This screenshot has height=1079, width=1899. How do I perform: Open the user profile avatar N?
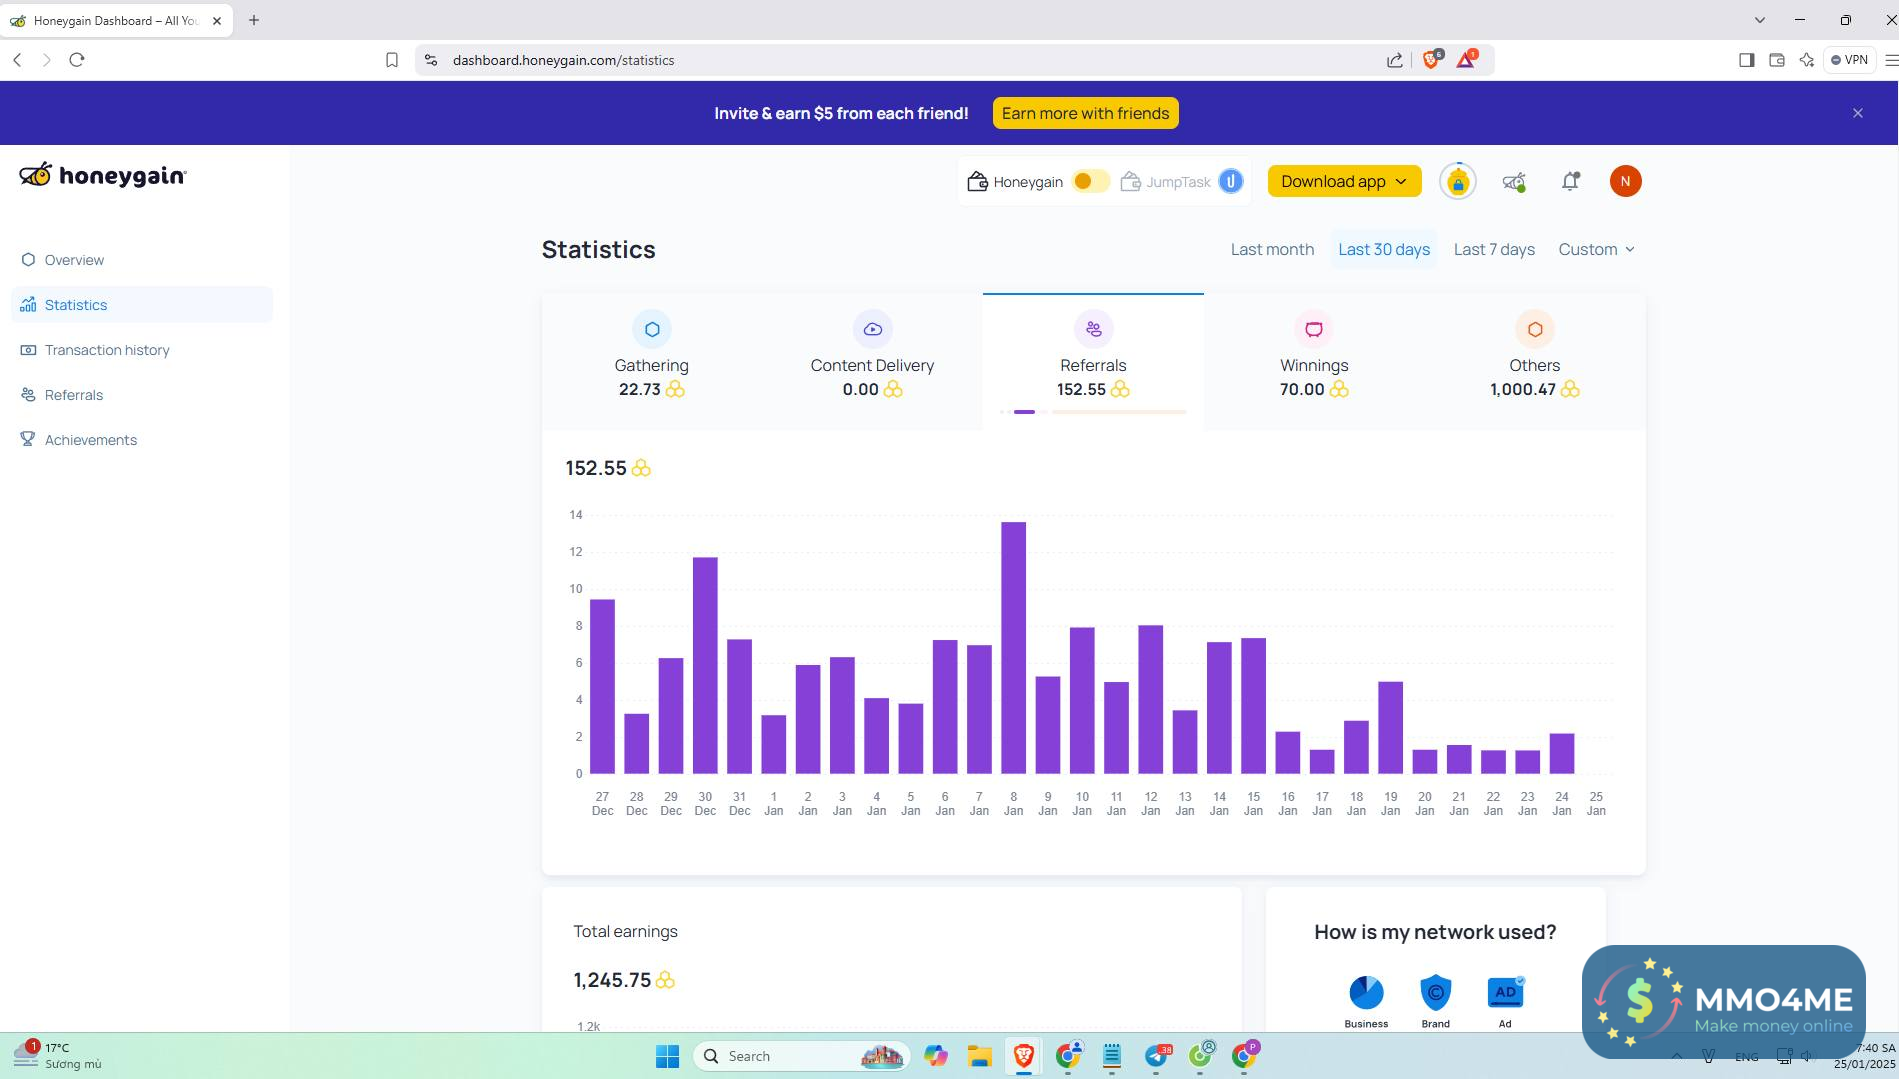tap(1625, 181)
